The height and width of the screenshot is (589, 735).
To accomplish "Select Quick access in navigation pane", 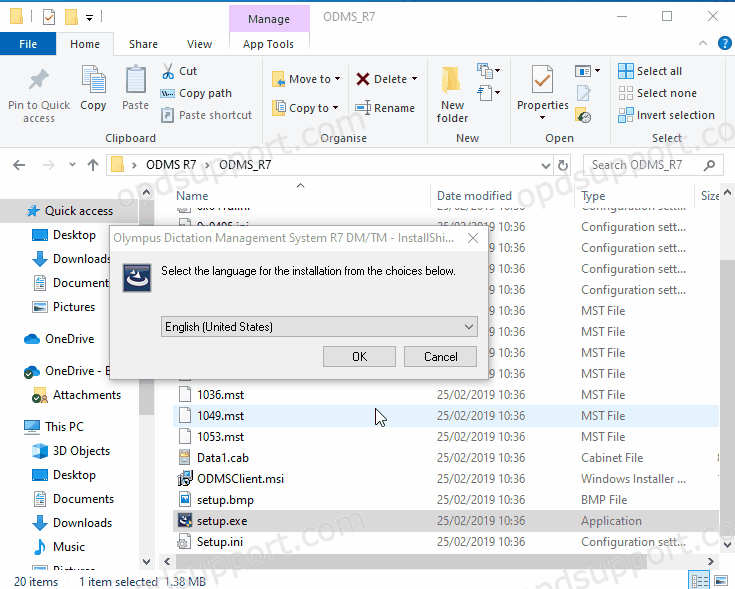I will pyautogui.click(x=71, y=211).
